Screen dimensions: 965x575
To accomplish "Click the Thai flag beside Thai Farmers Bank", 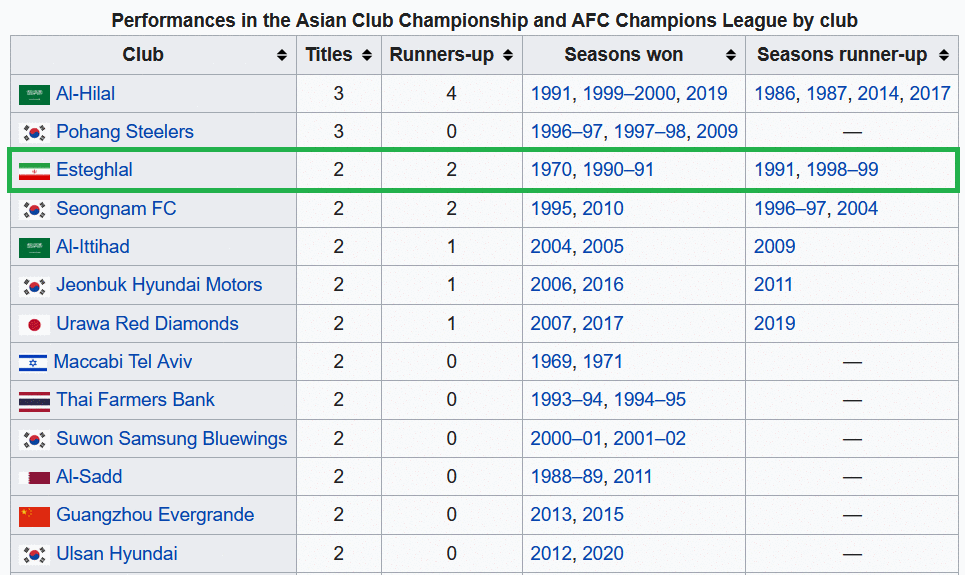I will click(34, 401).
